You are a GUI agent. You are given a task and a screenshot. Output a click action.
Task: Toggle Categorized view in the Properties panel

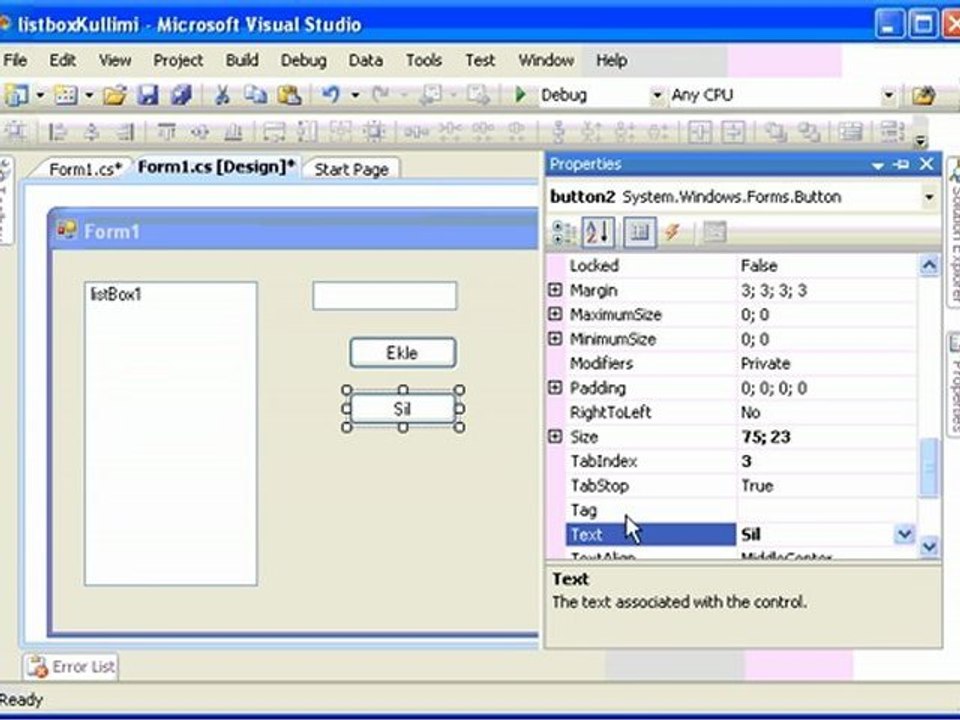point(564,232)
